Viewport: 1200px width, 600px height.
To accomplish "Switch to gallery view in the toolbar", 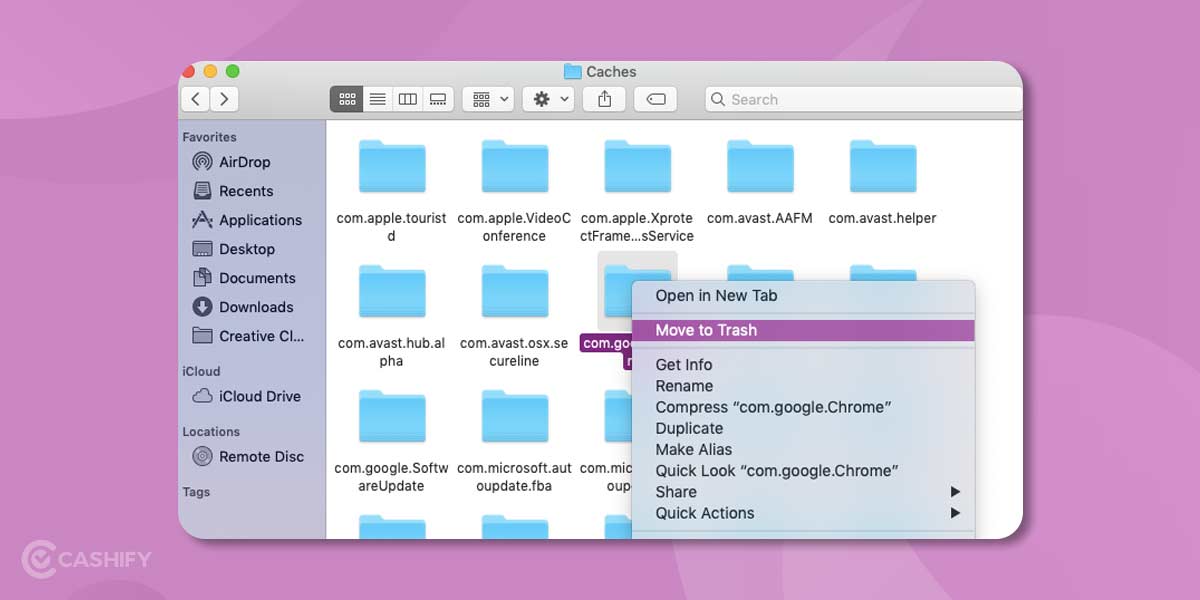I will click(438, 98).
